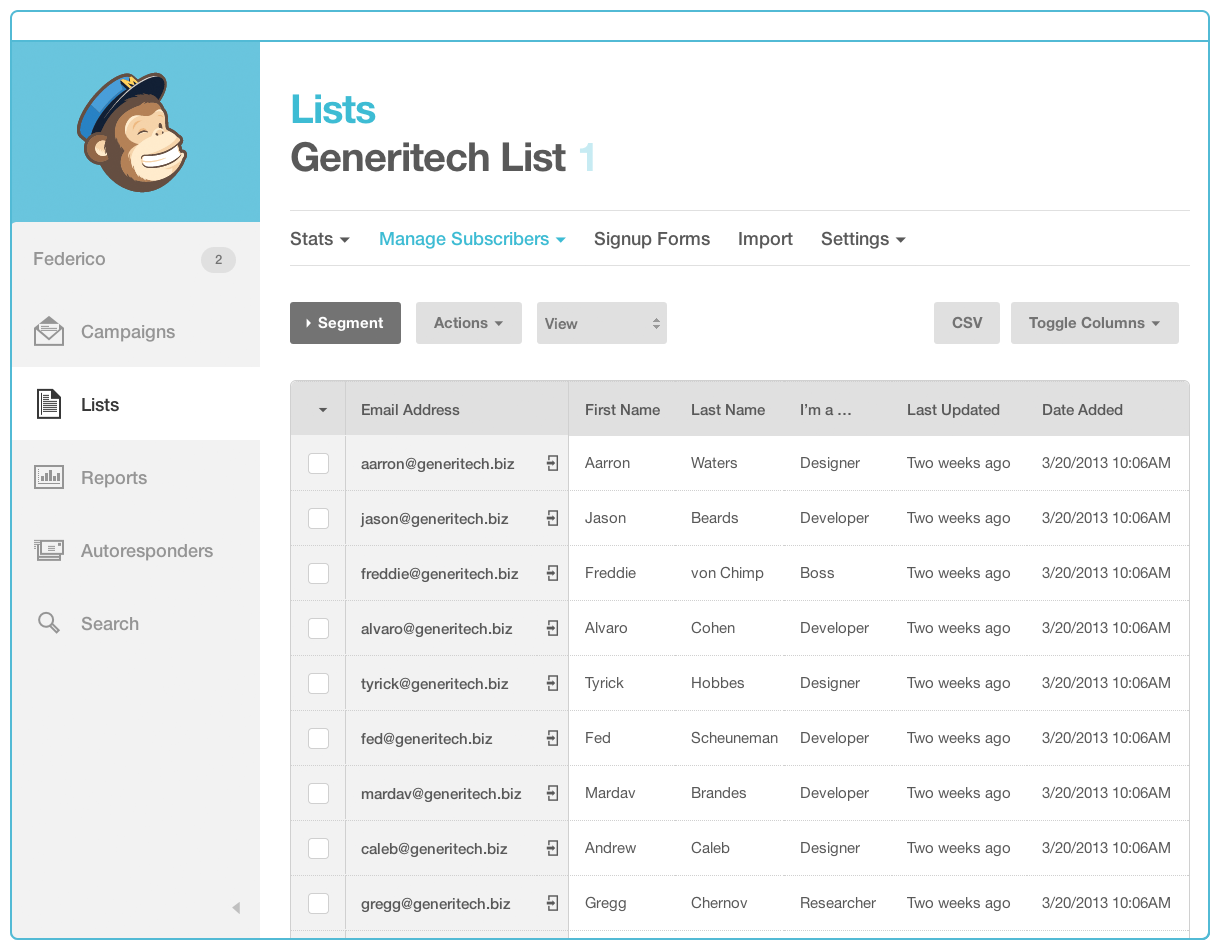Click the "Researcher" role cell
Image resolution: width=1220 pixels, height=950 pixels.
pos(838,903)
